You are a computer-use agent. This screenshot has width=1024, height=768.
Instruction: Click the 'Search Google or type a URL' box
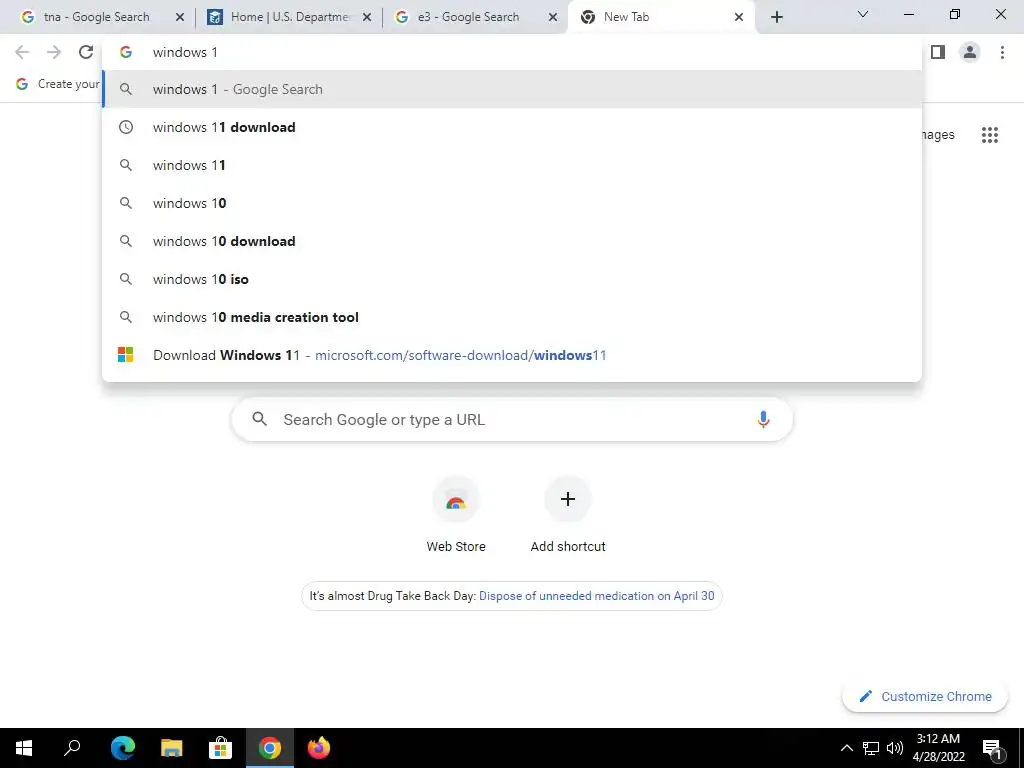pyautogui.click(x=512, y=419)
